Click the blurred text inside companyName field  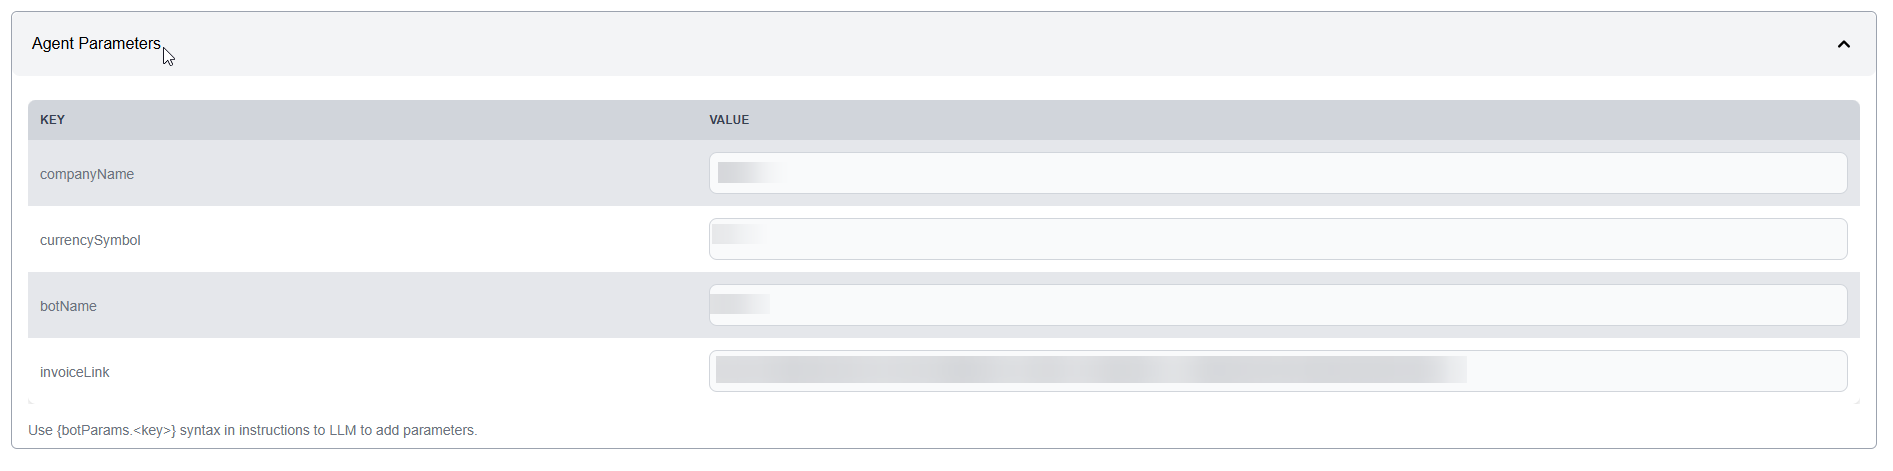tap(749, 172)
